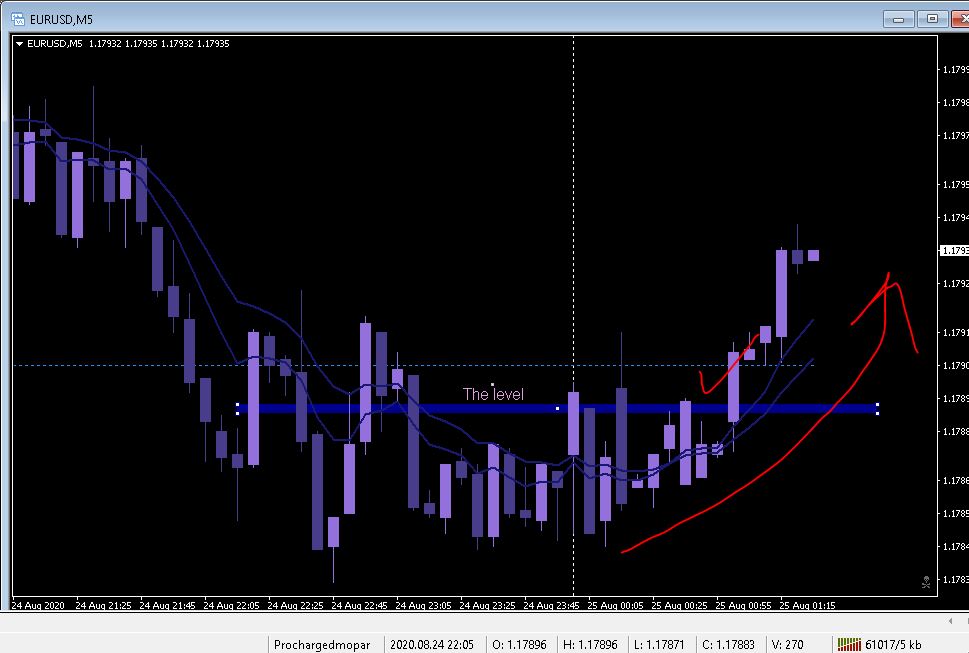Click the skull icon in chart corner

click(x=926, y=582)
